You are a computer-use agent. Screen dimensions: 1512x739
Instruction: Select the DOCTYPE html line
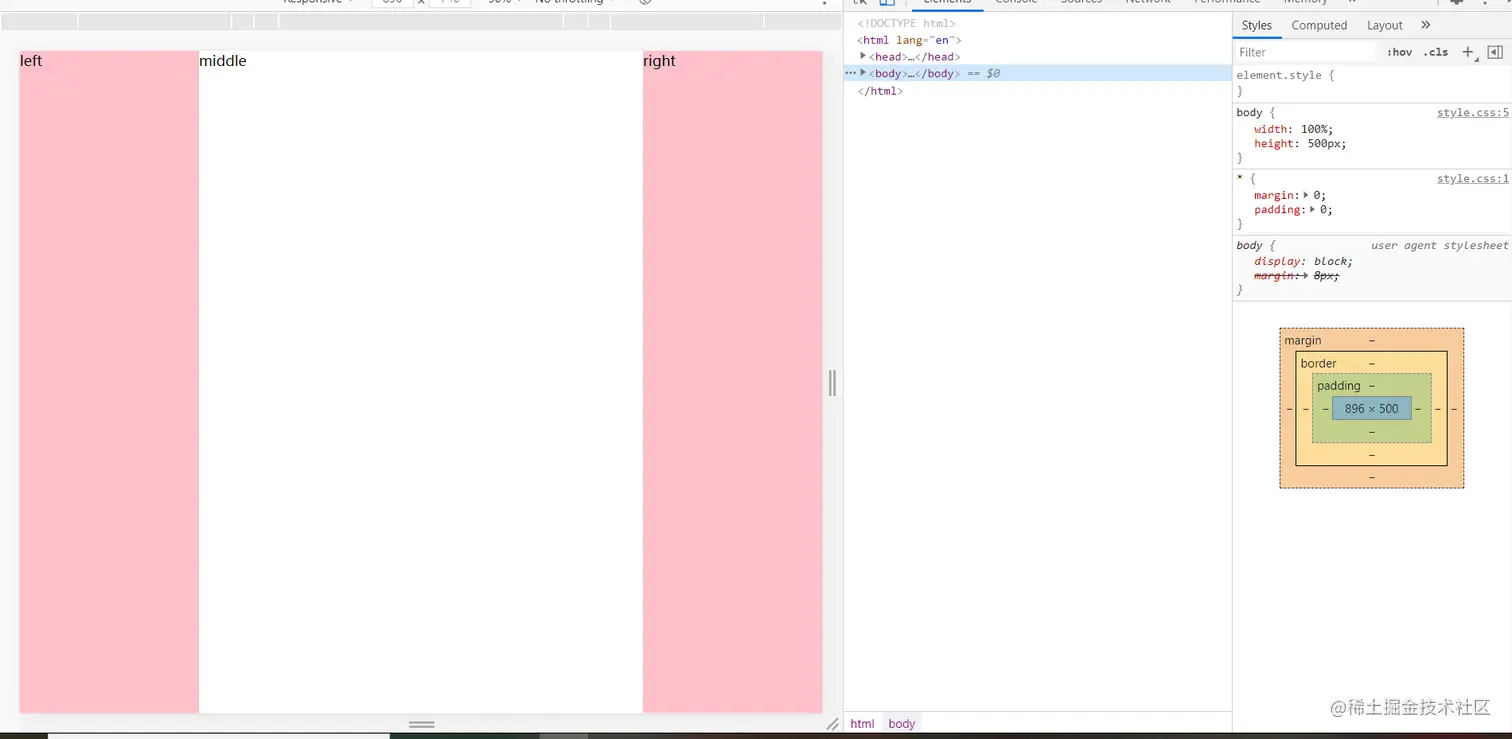[906, 23]
